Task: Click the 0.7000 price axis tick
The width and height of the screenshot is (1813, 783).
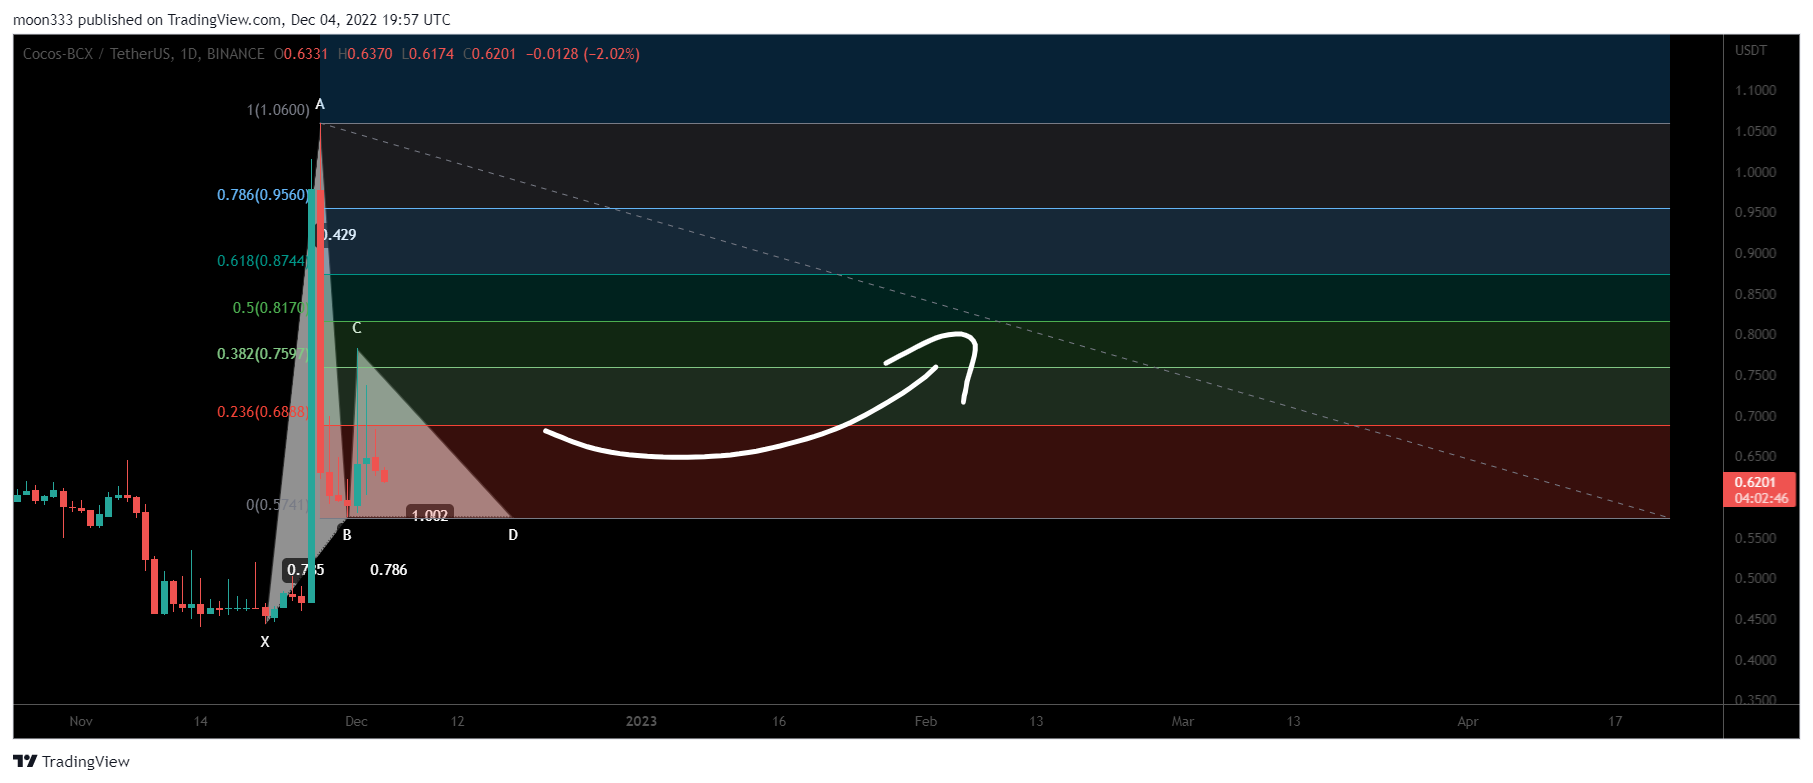Action: (1756, 416)
